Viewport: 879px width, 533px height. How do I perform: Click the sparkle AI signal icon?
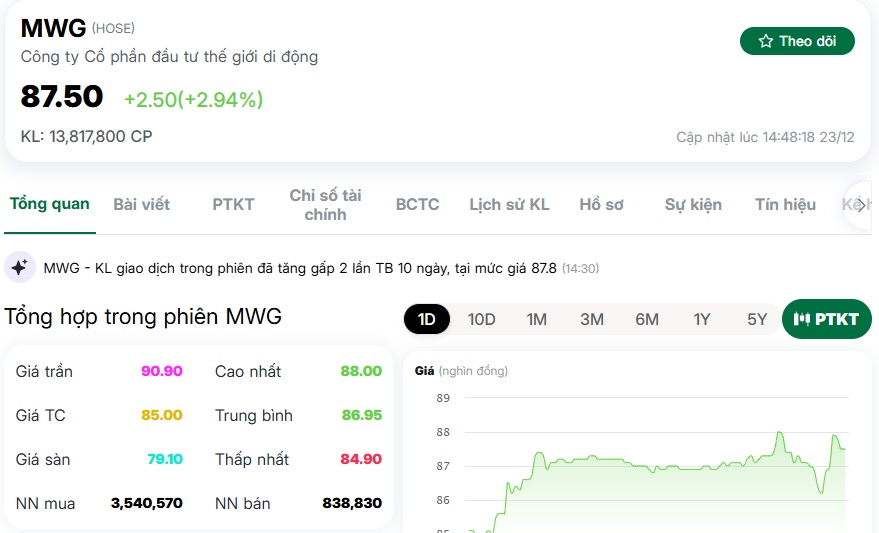point(20,268)
